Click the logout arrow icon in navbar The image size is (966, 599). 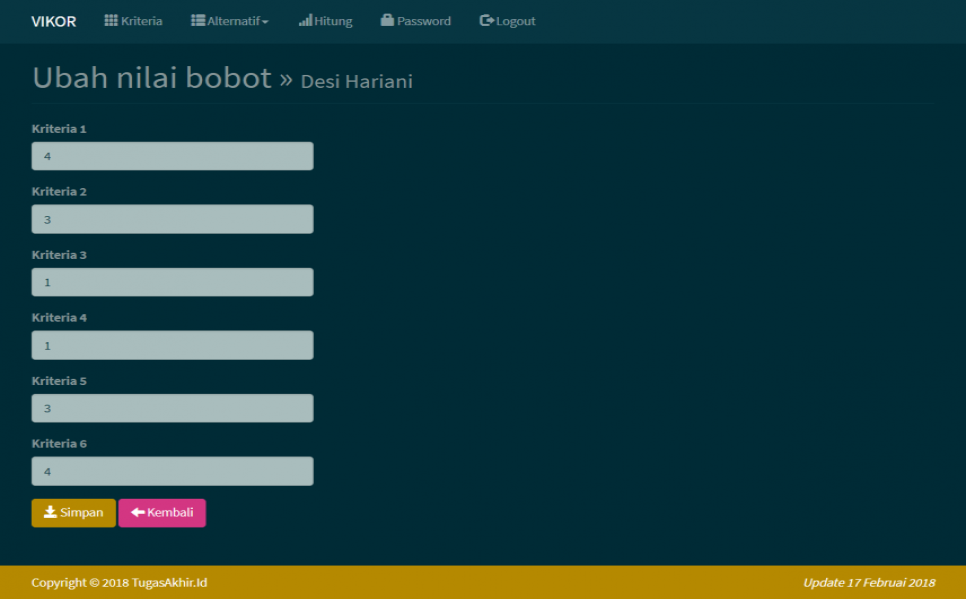click(x=485, y=20)
